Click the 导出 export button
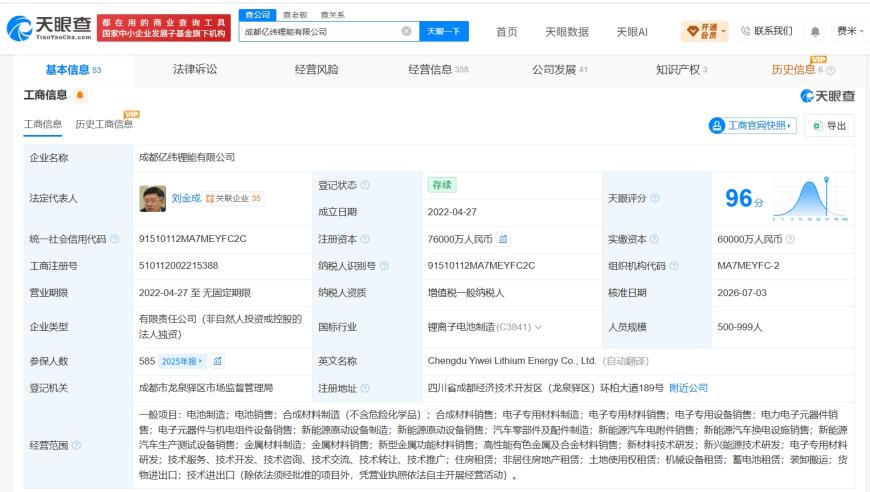This screenshot has width=870, height=492. (829, 126)
